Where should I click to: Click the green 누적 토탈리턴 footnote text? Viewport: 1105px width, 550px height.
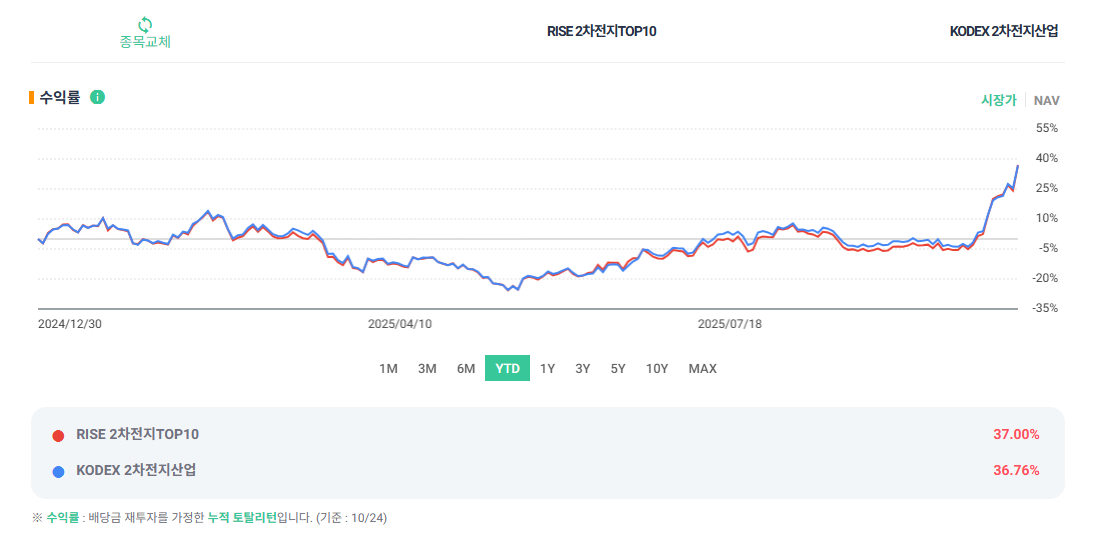coord(242,518)
